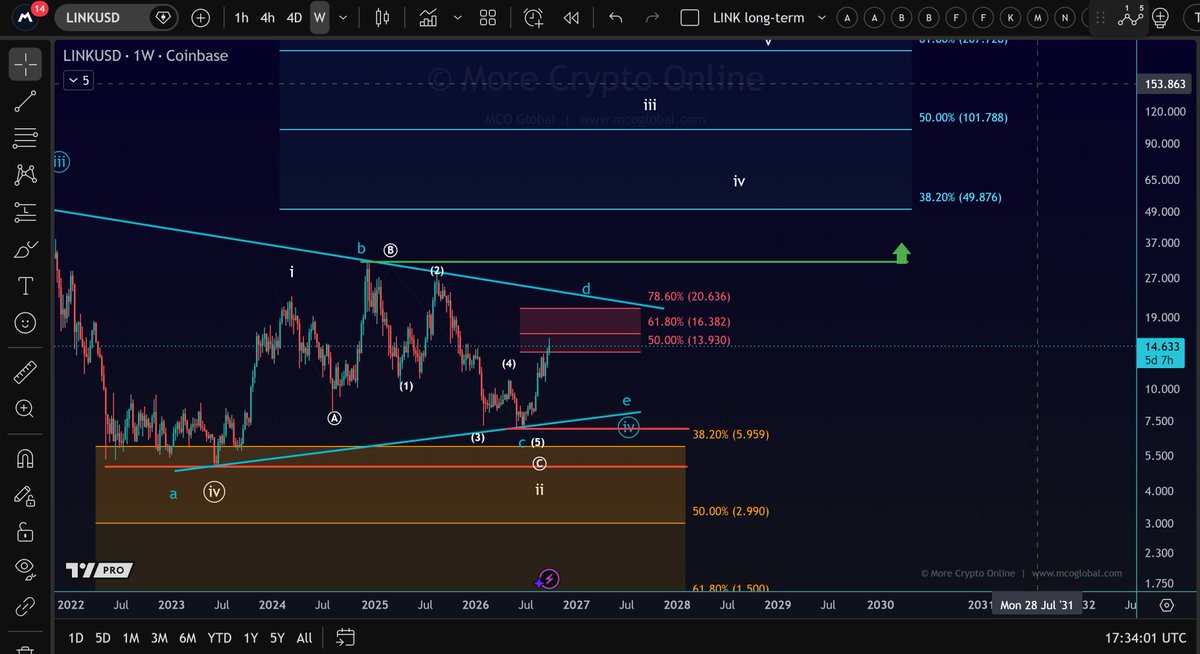
Task: Expand the LINK long-term layout dropdown
Action: click(821, 17)
